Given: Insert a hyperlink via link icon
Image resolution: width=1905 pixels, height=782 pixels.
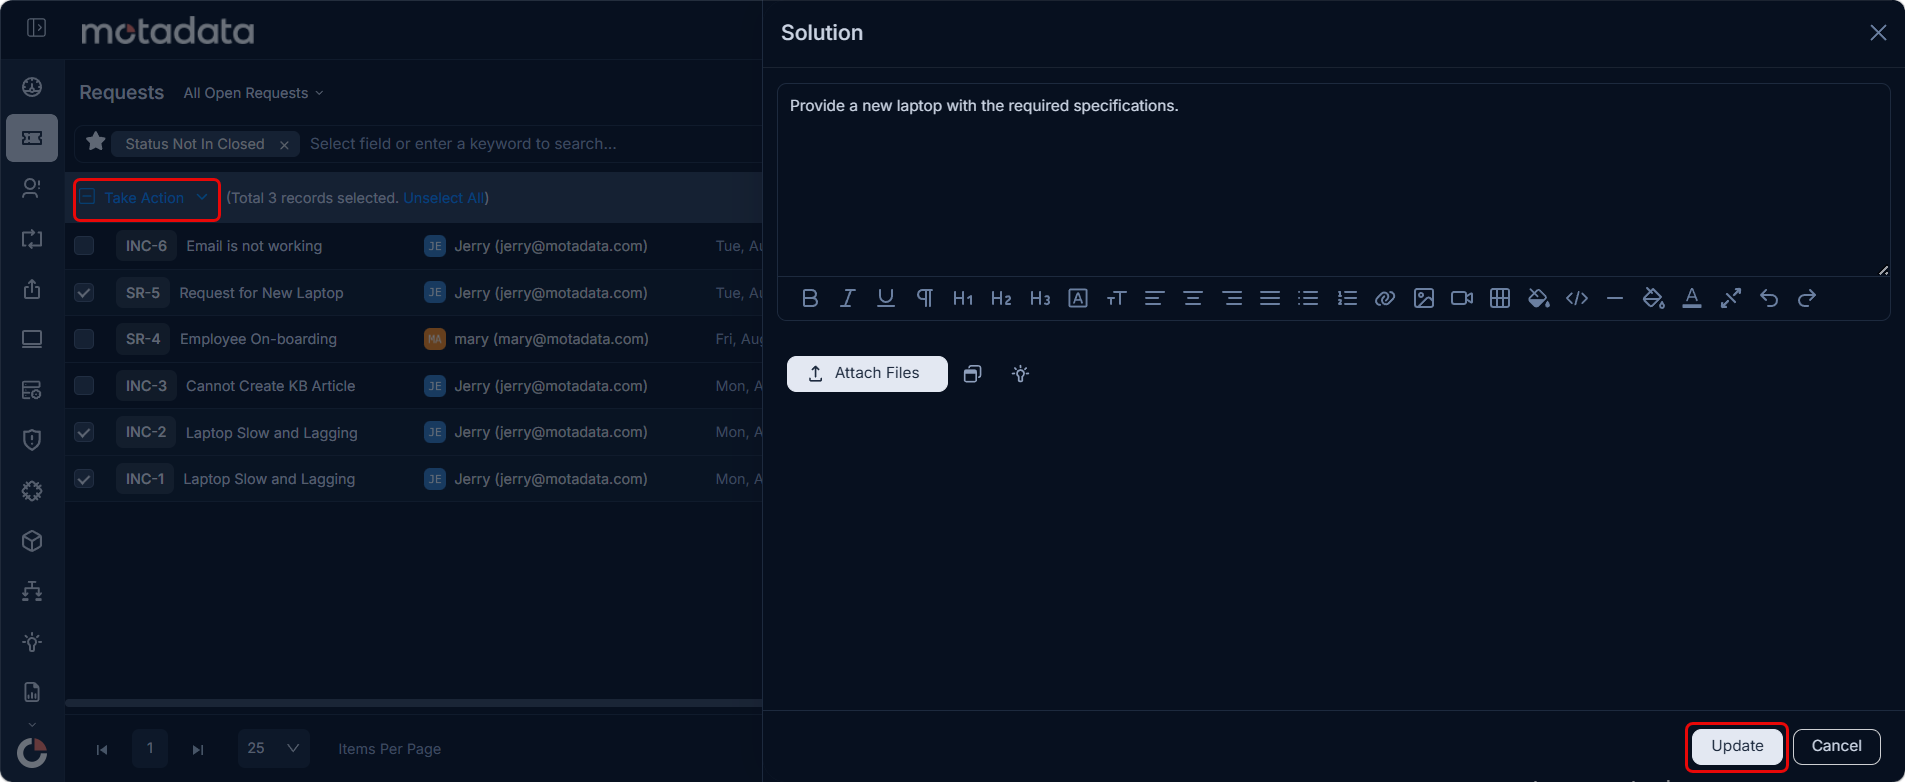Looking at the screenshot, I should 1385,298.
